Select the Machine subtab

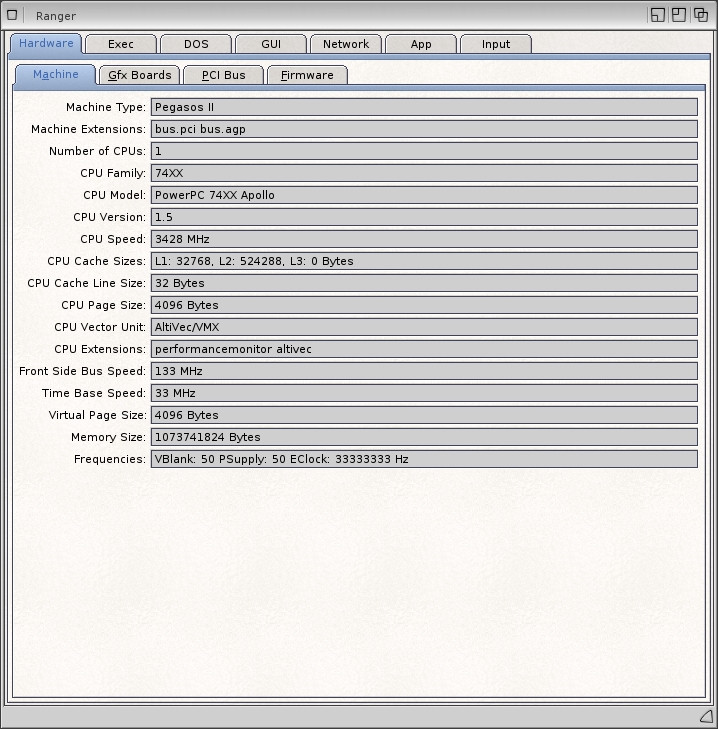pos(55,75)
